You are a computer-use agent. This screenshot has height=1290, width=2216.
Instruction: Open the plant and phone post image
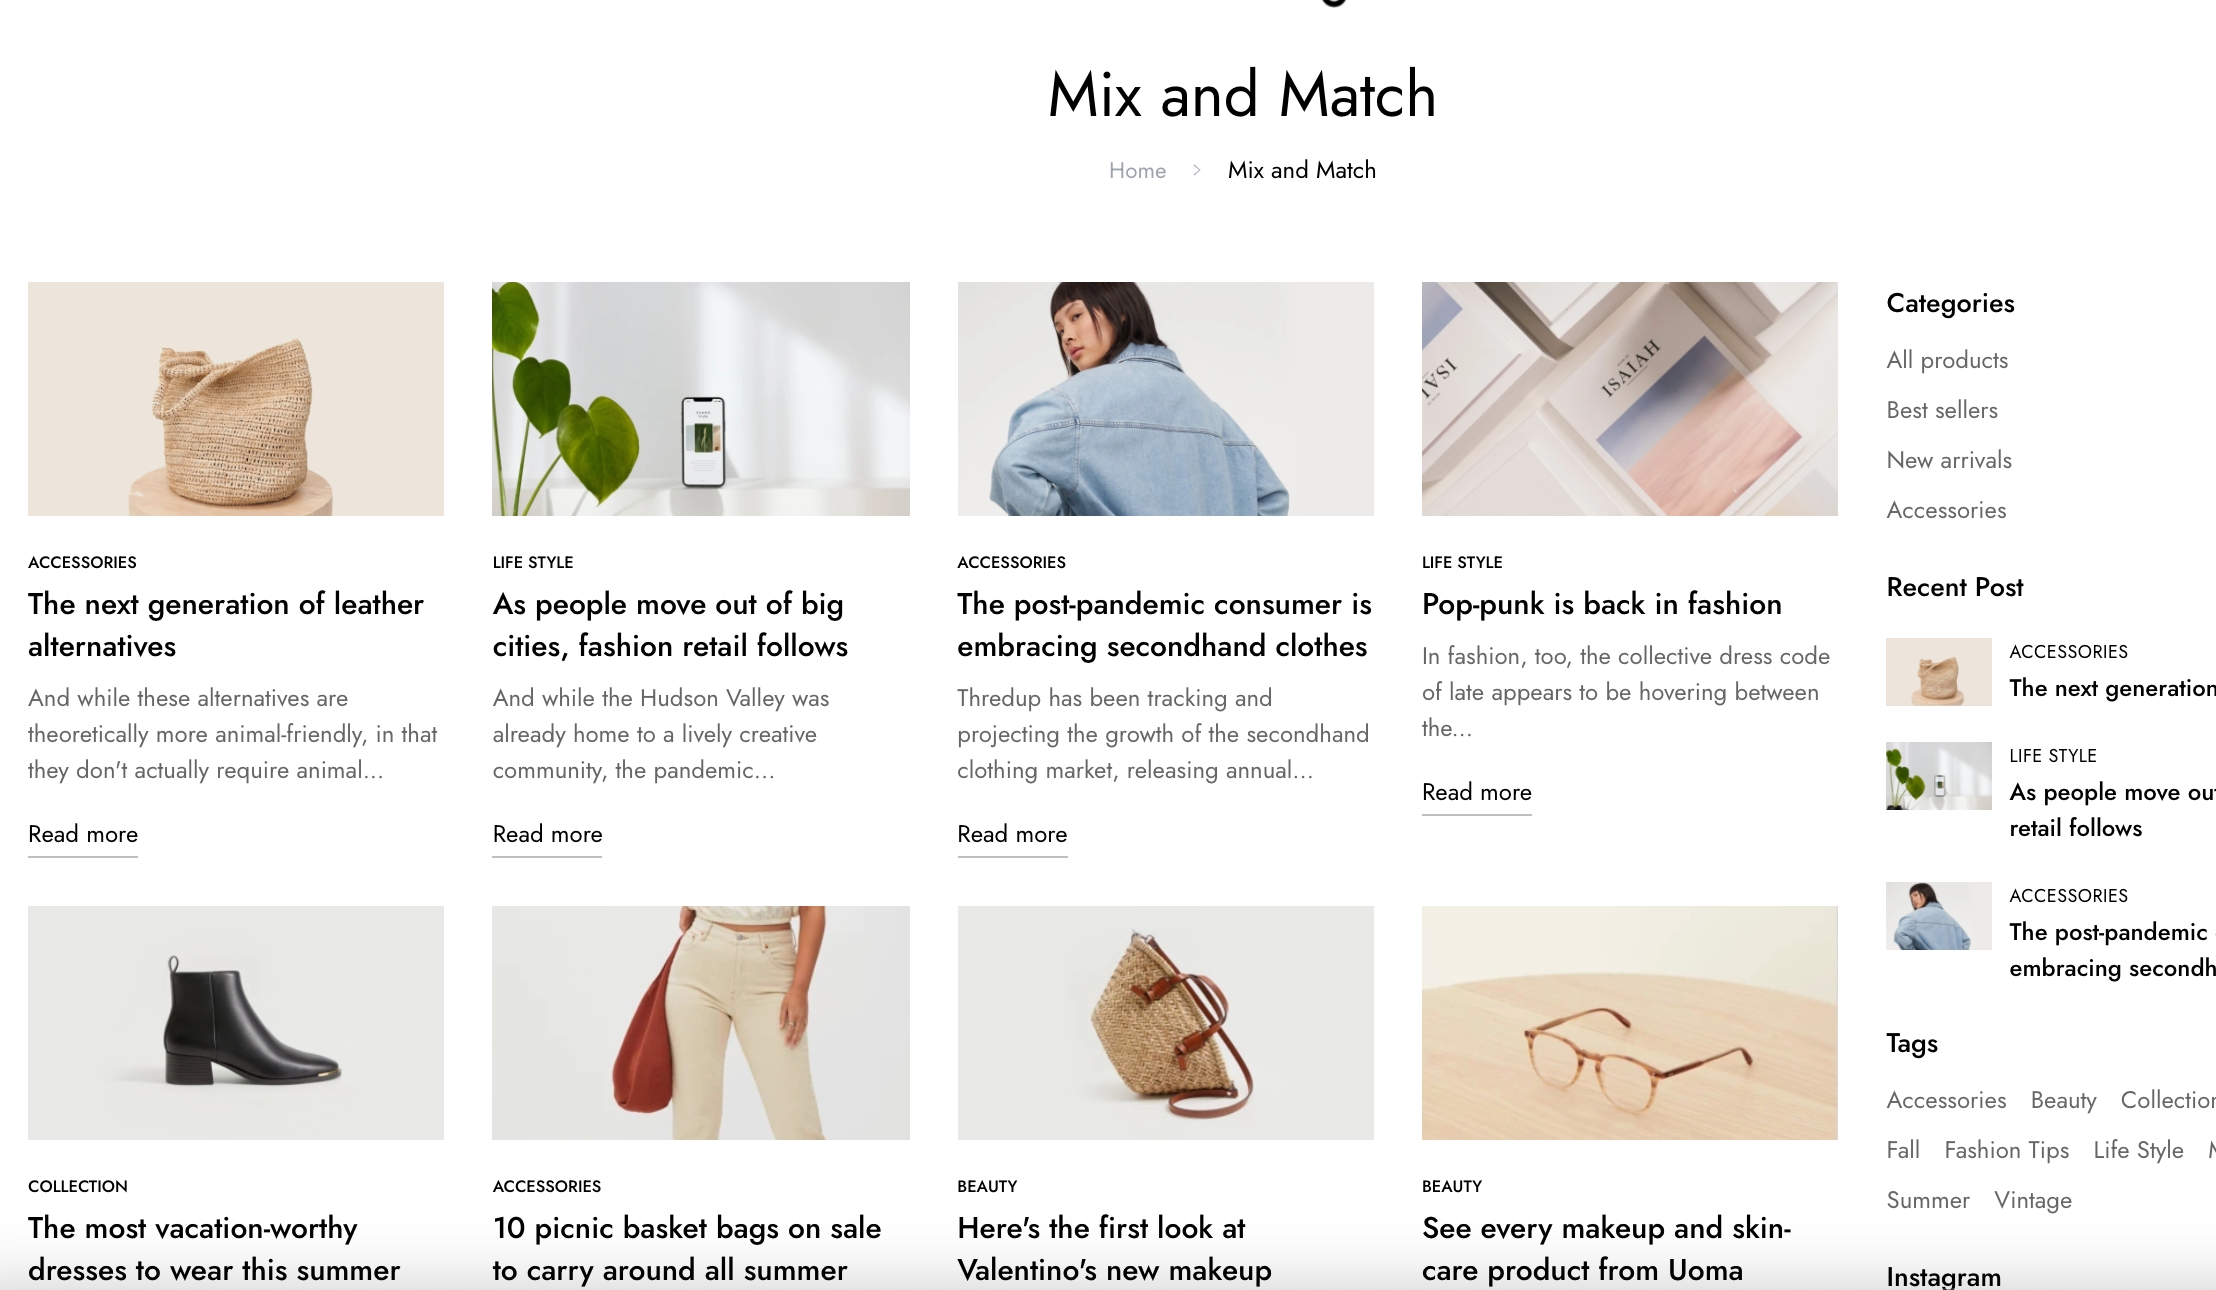[701, 399]
